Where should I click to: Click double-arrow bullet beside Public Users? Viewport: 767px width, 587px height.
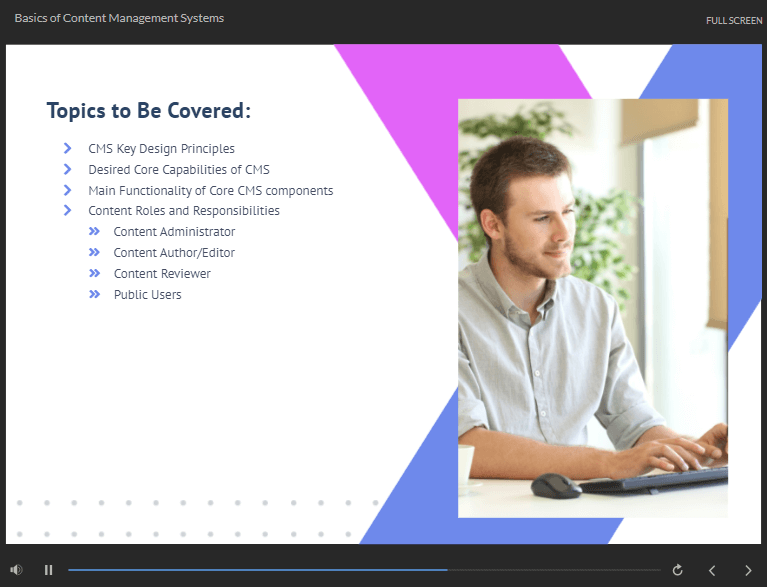click(94, 294)
